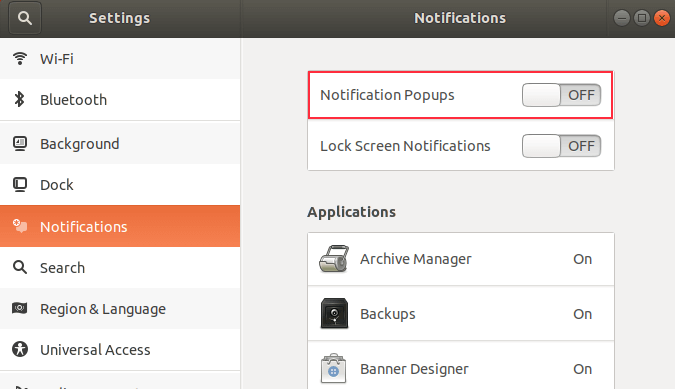Click the Applications section heading

[351, 212]
